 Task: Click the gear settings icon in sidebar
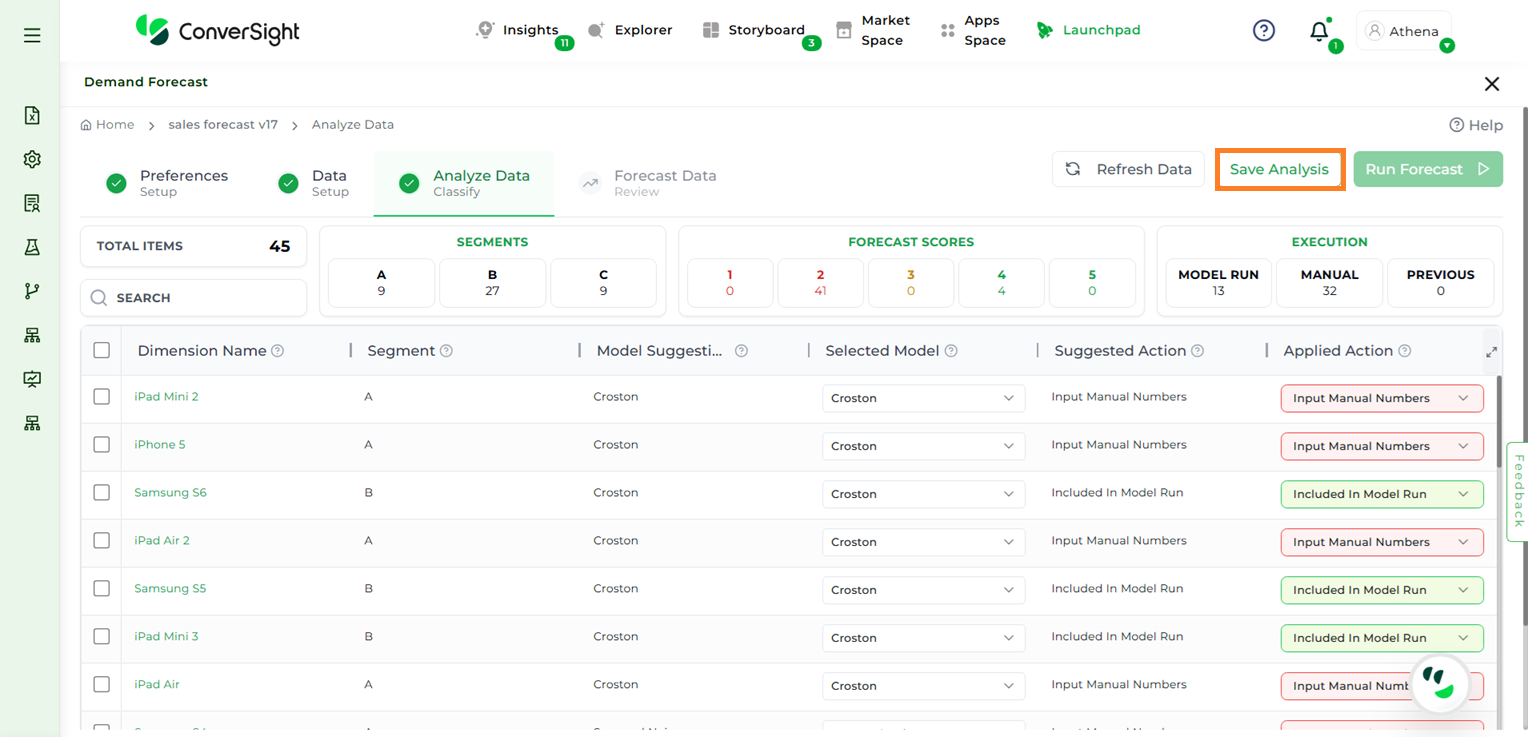coord(32,159)
